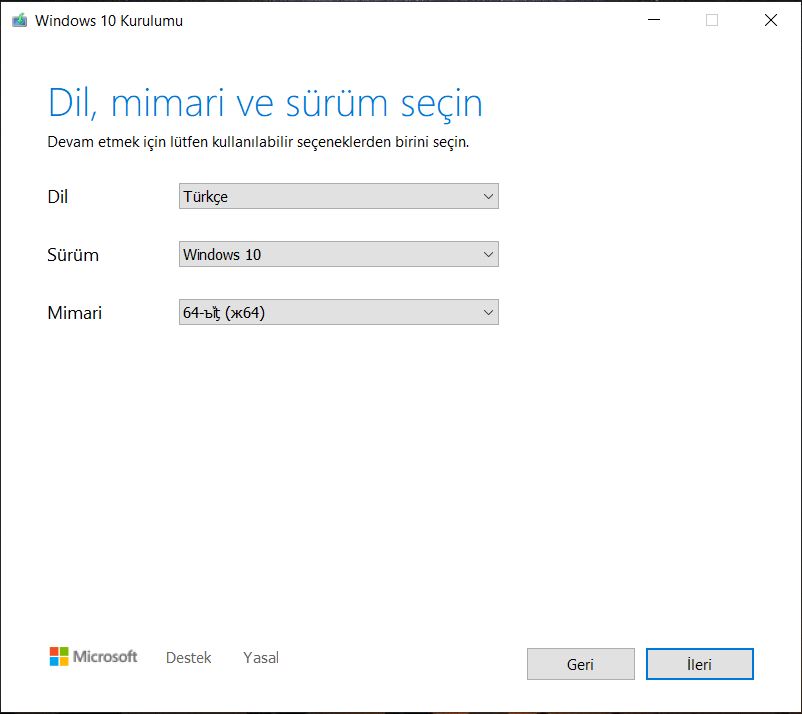The image size is (802, 714).
Task: Click the chevron arrow of the Dil dropdown
Action: pyautogui.click(x=488, y=197)
